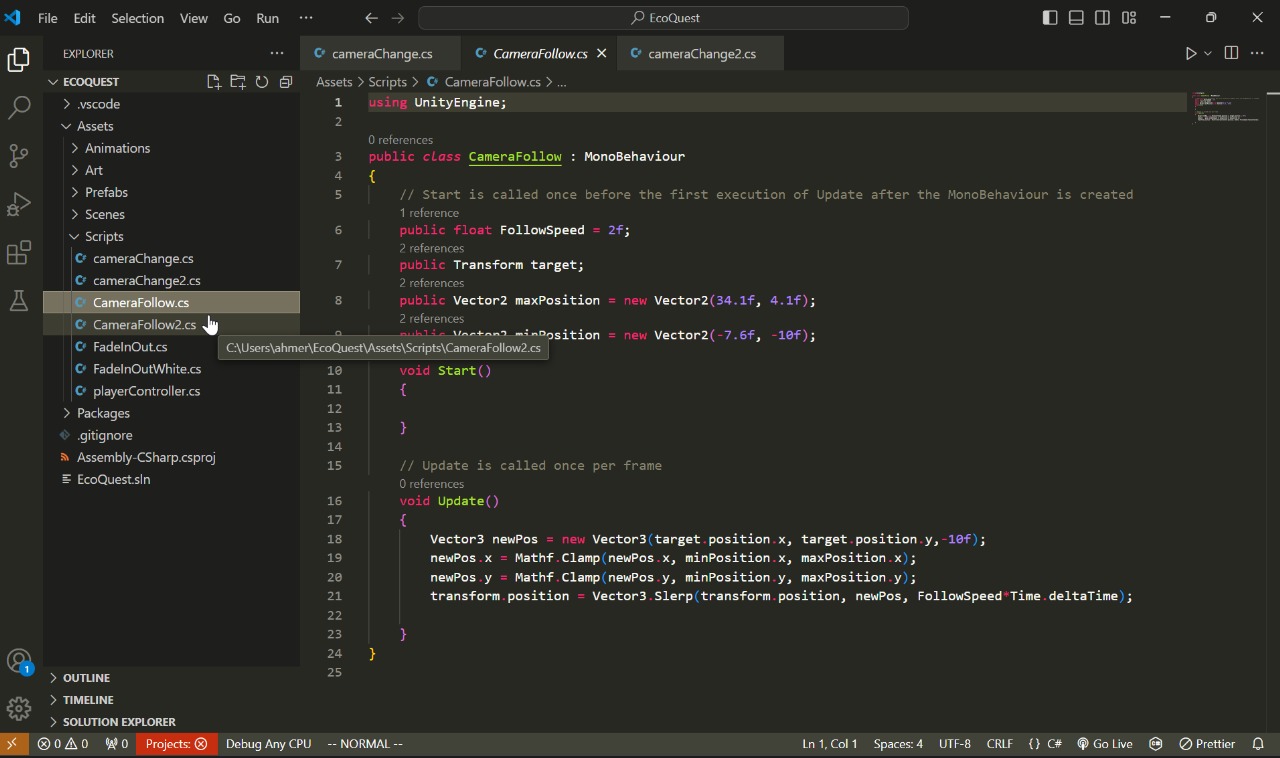Click Prettier in status bar
The image size is (1280, 758).
1207,744
